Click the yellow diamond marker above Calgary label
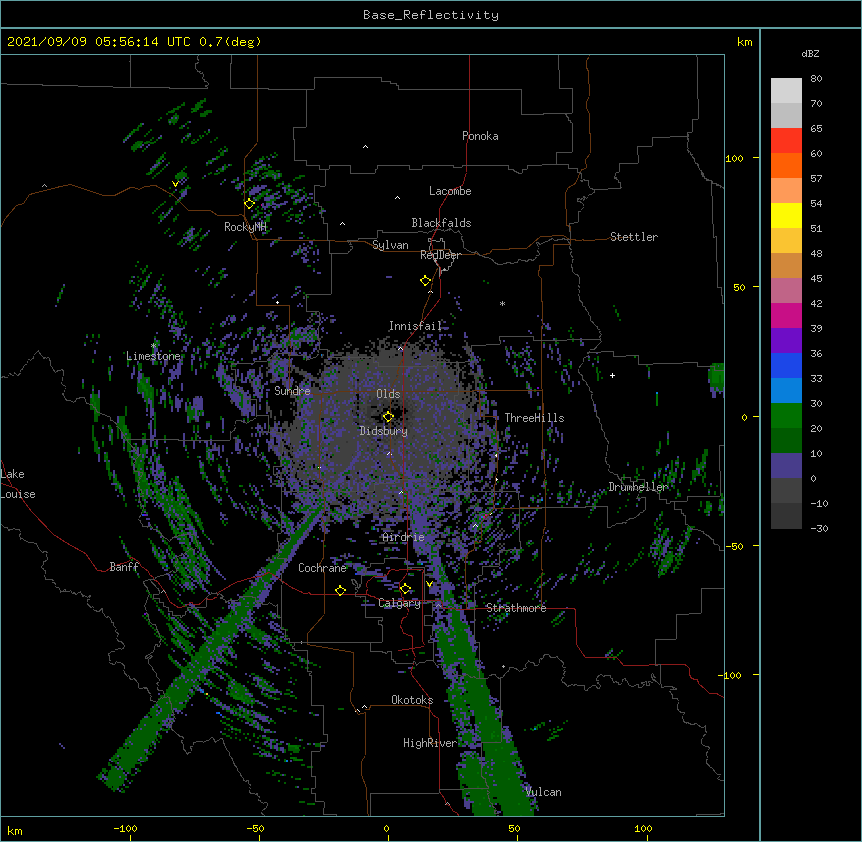This screenshot has width=862, height=842. tap(405, 589)
